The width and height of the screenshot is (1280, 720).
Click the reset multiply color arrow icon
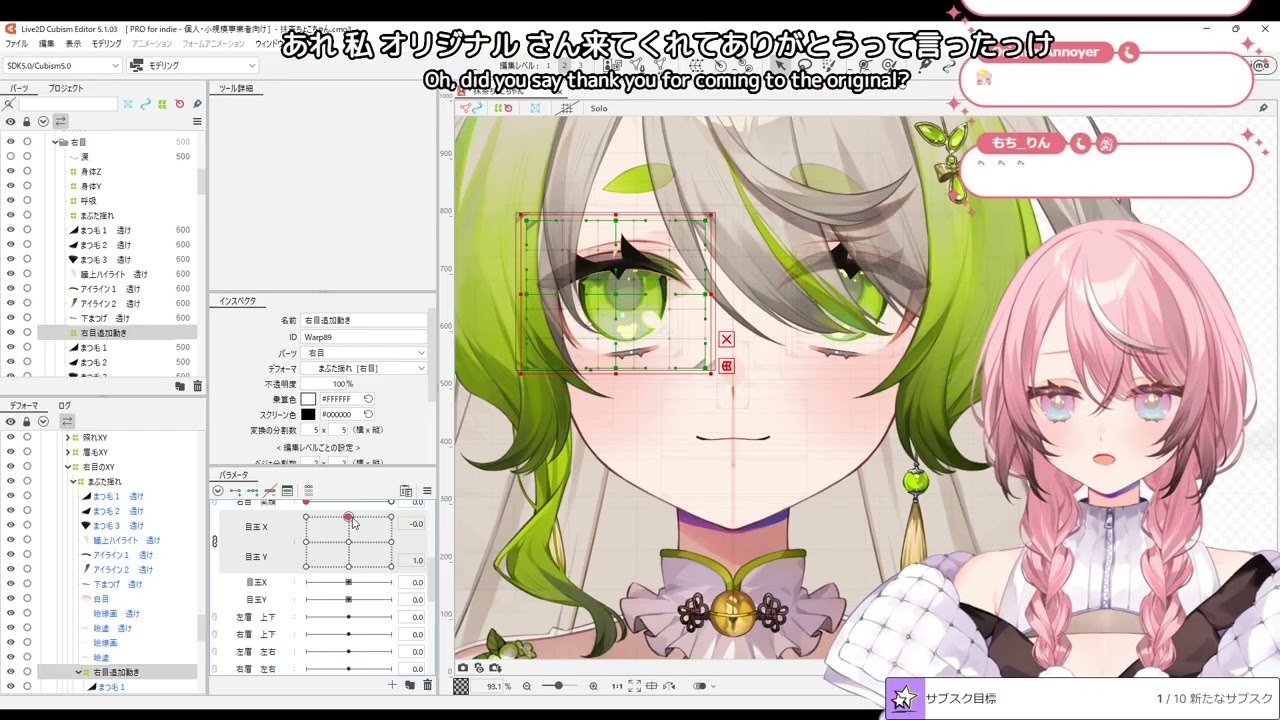(x=368, y=399)
